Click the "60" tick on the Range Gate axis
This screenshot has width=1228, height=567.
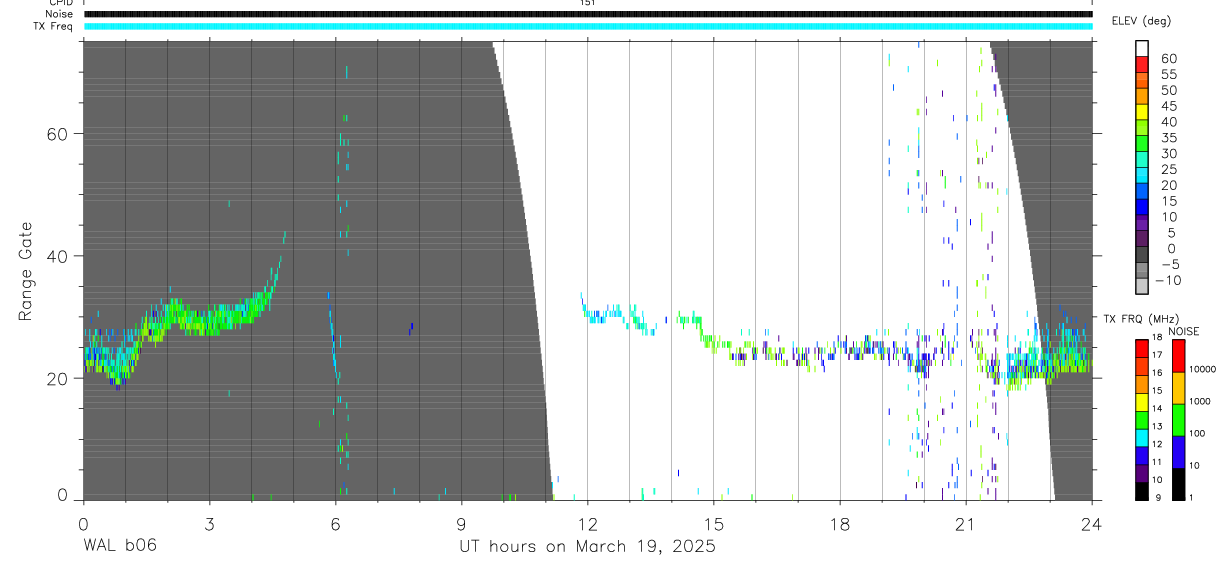[59, 134]
